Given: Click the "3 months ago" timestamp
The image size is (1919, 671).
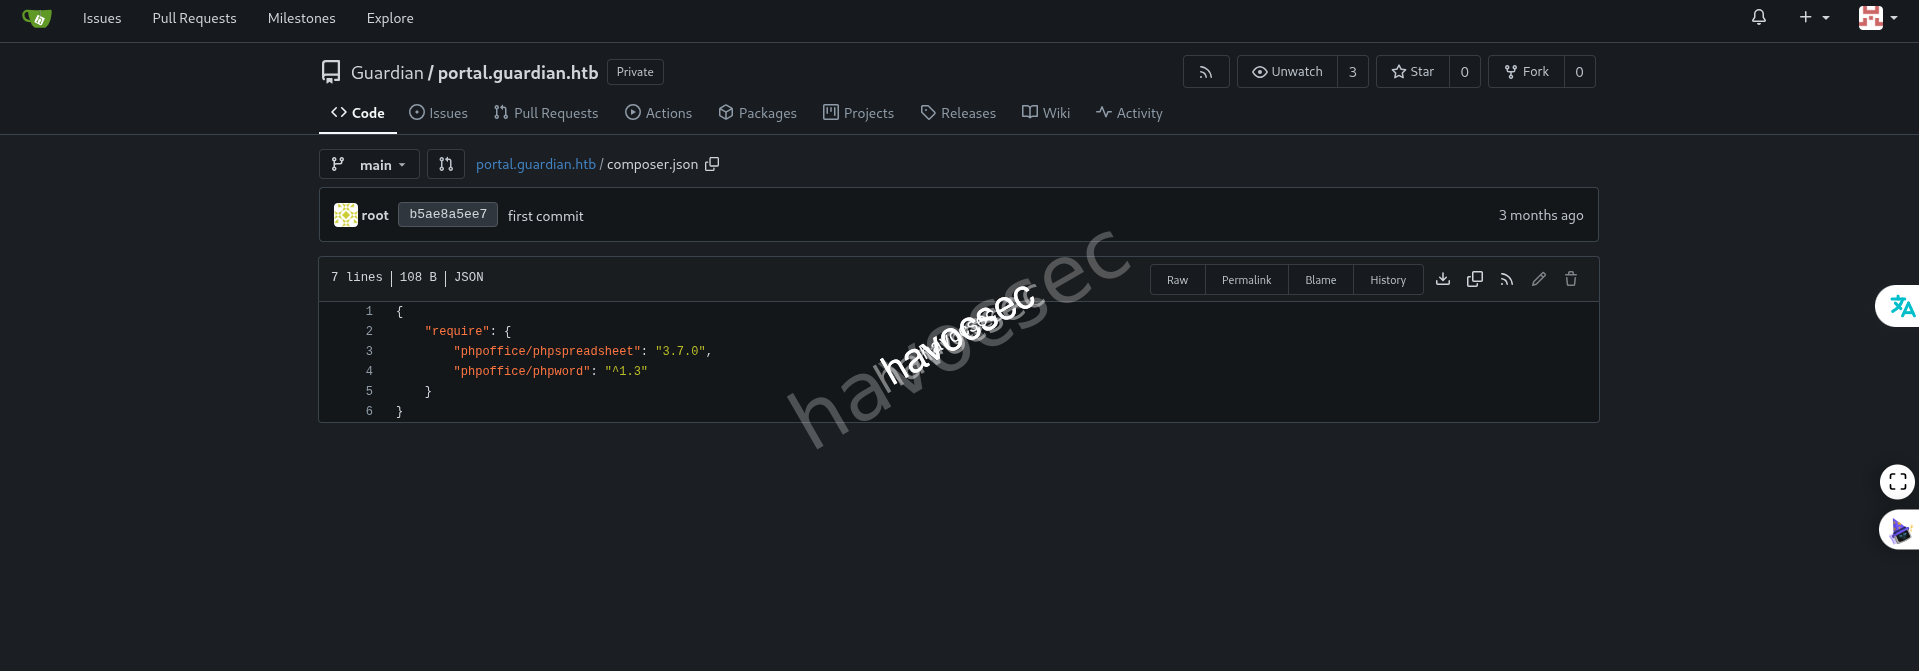Looking at the screenshot, I should coord(1541,215).
